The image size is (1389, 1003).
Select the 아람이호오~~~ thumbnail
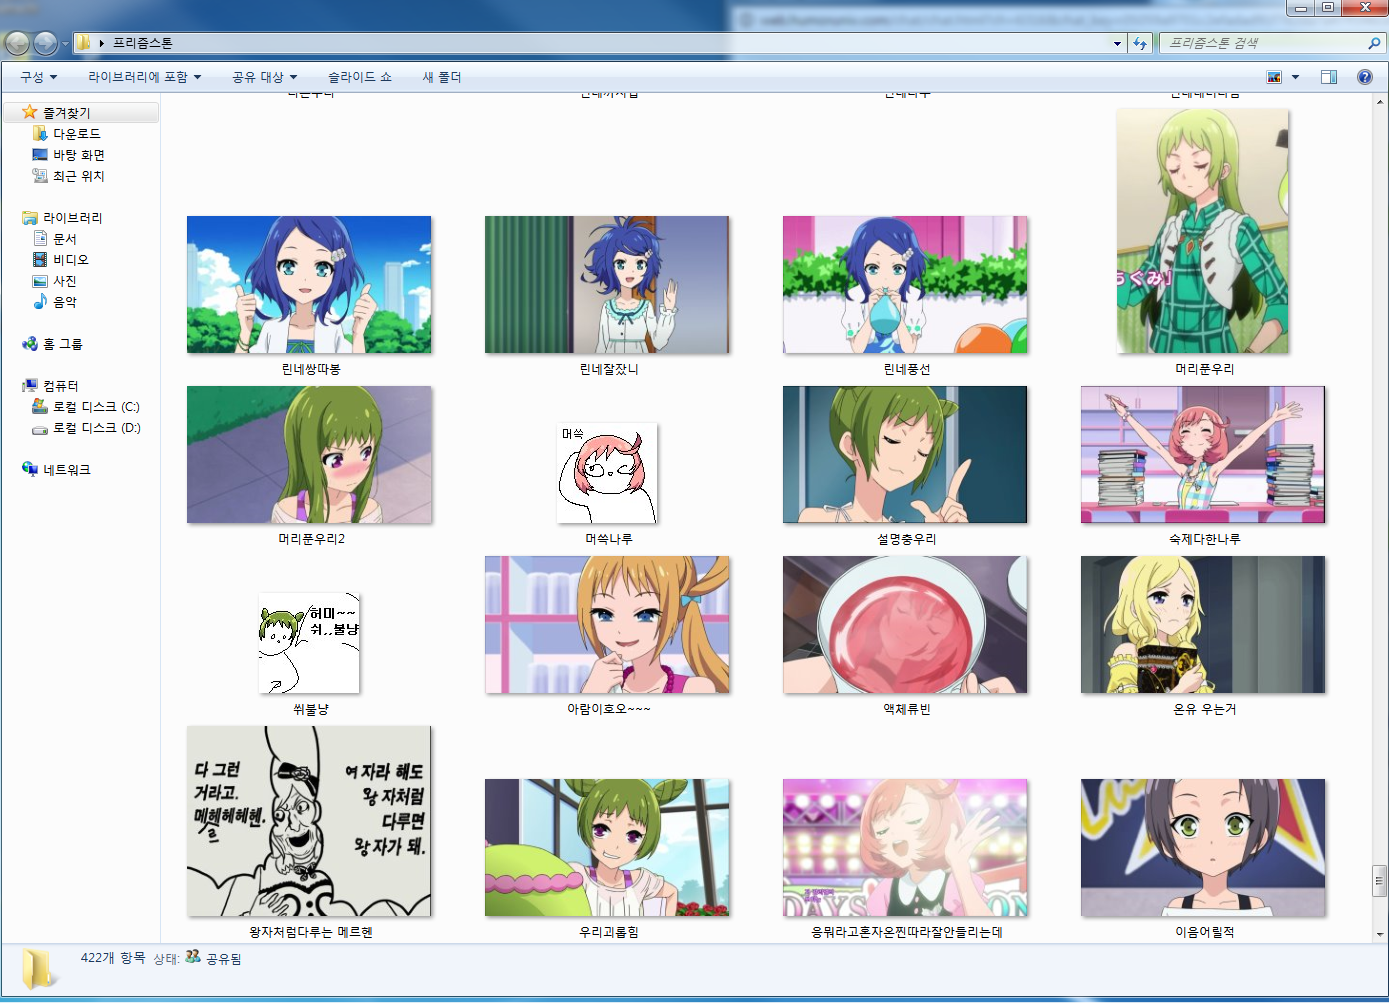(x=607, y=624)
